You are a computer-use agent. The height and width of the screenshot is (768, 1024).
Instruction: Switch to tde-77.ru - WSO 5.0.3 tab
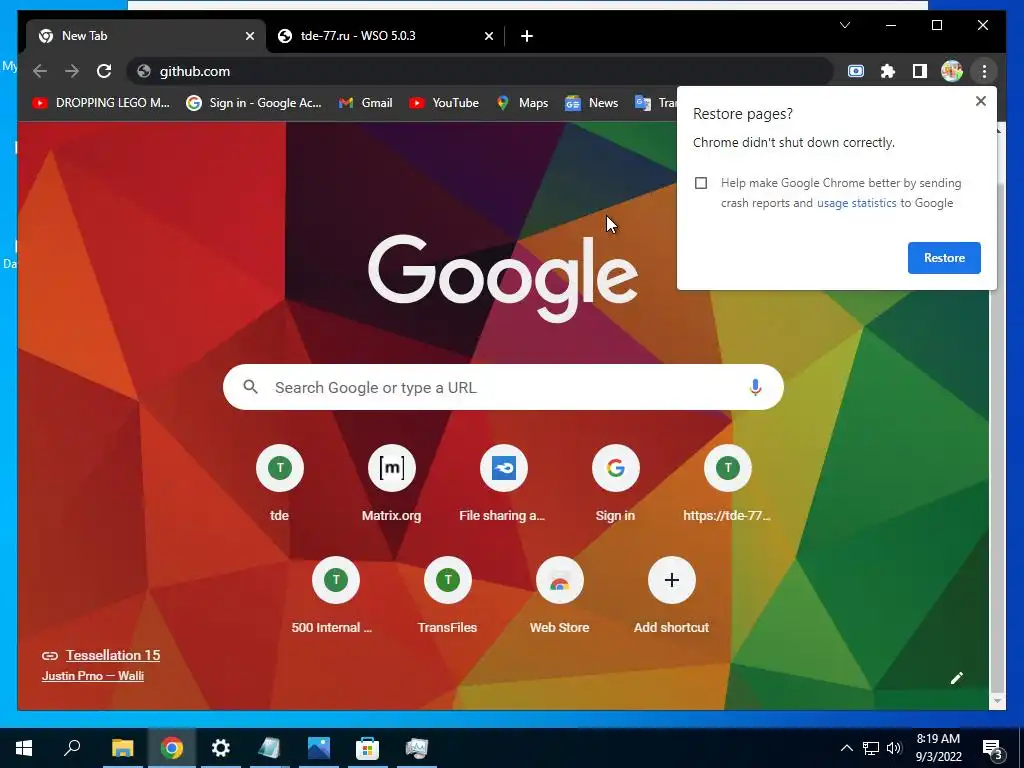pos(385,36)
